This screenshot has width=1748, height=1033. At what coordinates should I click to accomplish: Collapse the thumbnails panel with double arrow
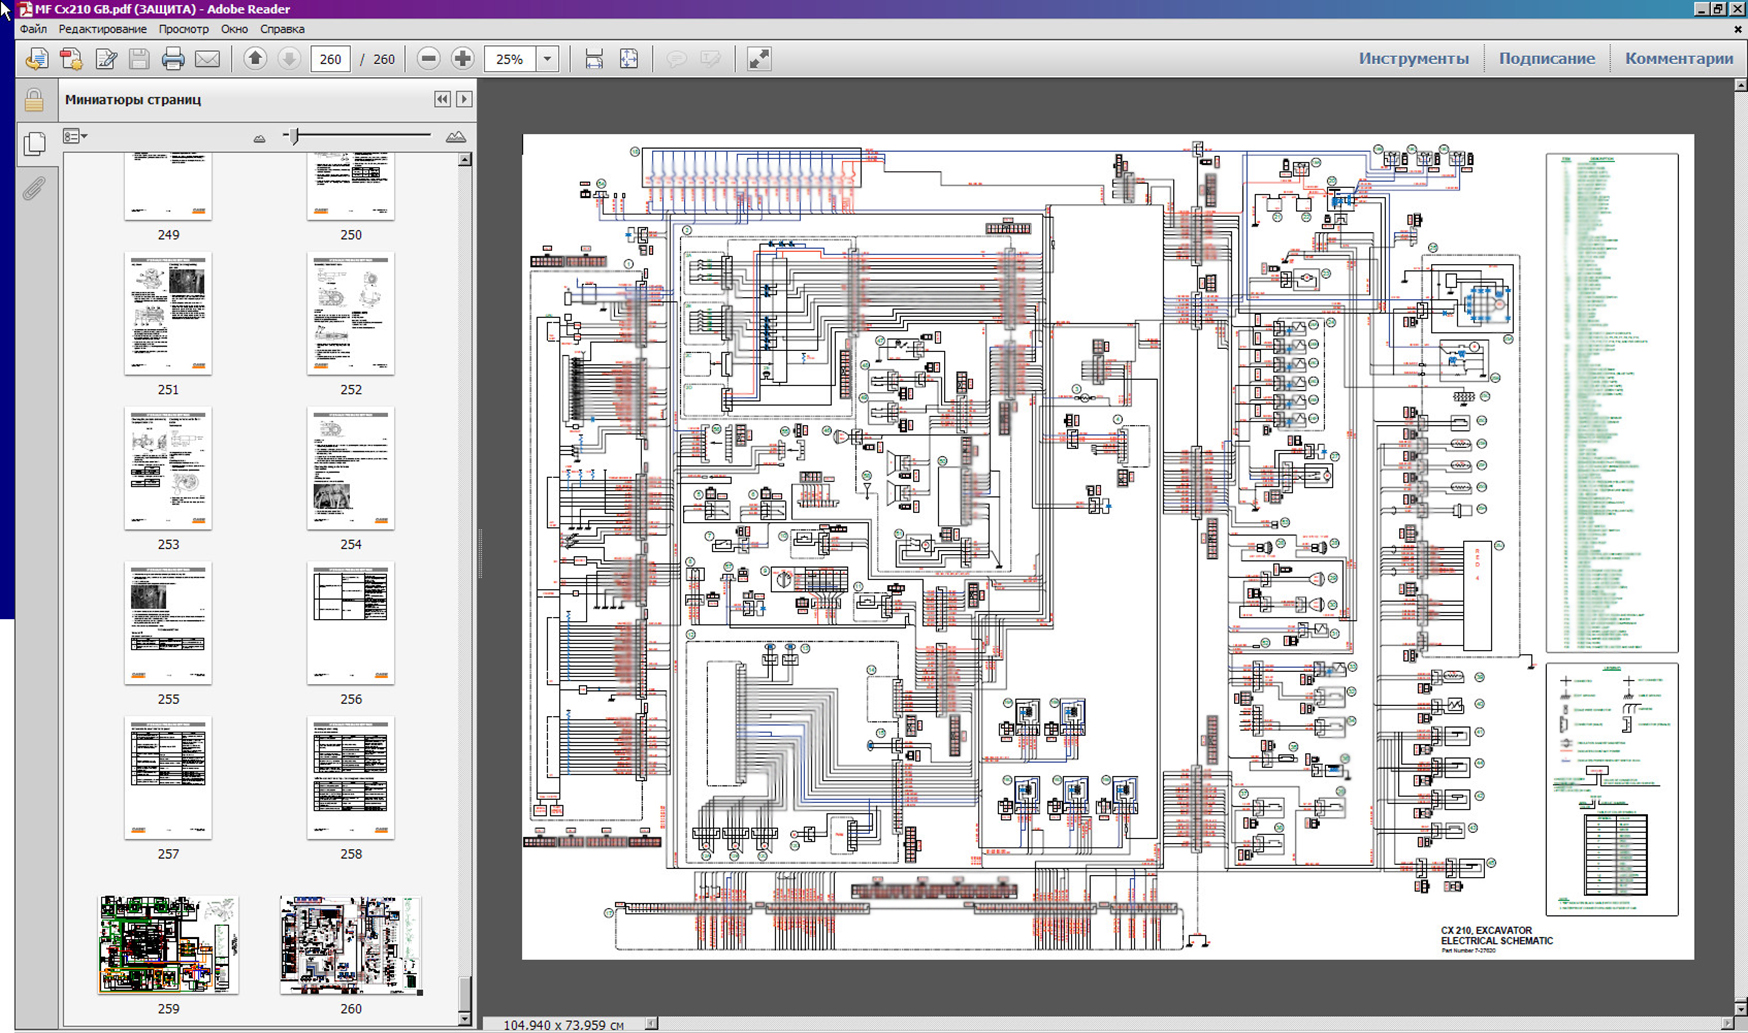coord(442,99)
